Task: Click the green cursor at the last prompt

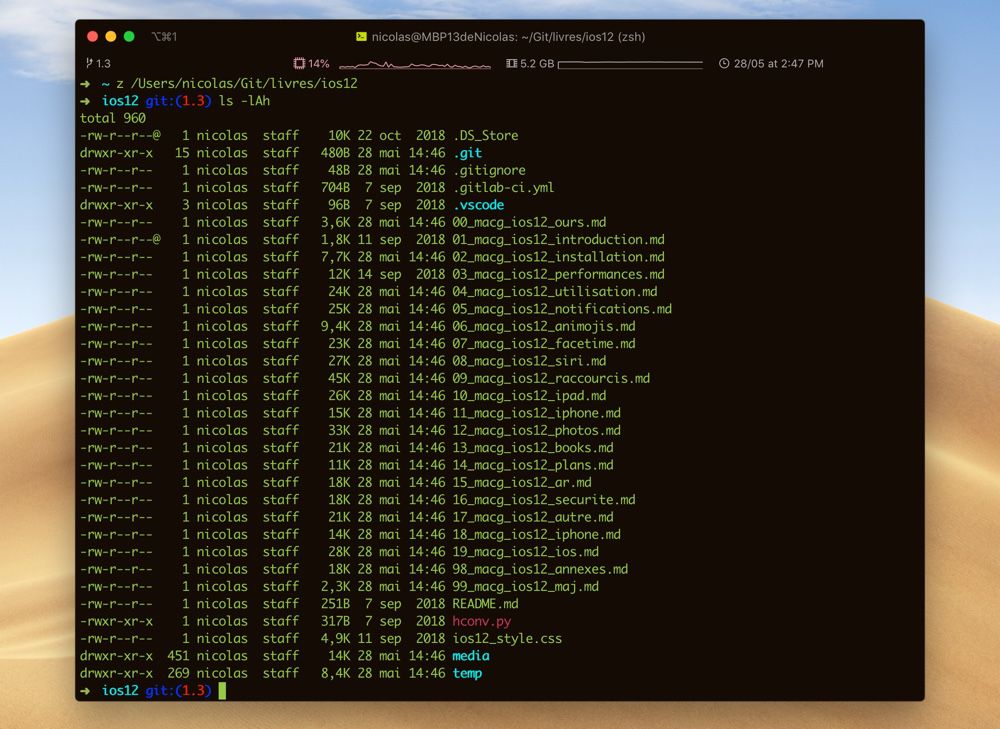Action: (x=222, y=690)
